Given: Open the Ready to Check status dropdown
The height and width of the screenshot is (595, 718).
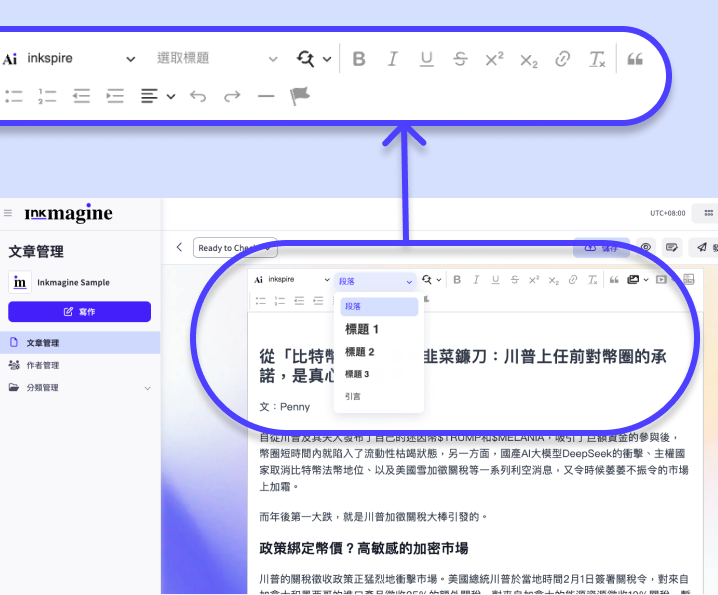Looking at the screenshot, I should point(235,248).
